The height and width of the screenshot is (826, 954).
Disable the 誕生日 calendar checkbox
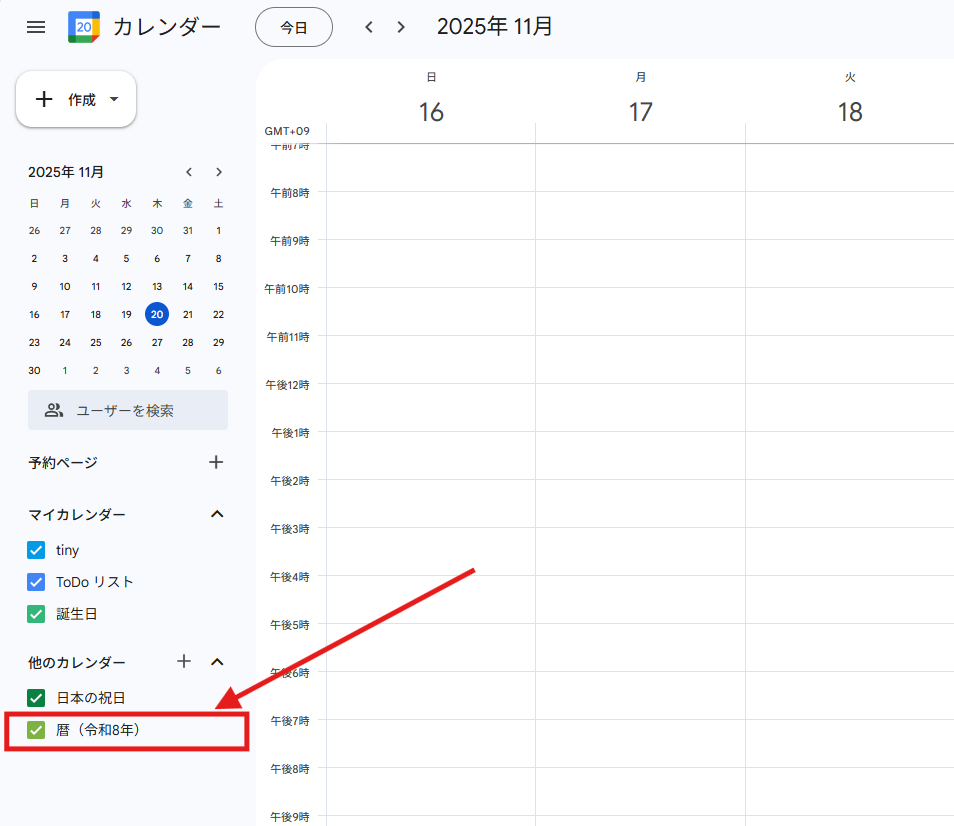pyautogui.click(x=37, y=614)
